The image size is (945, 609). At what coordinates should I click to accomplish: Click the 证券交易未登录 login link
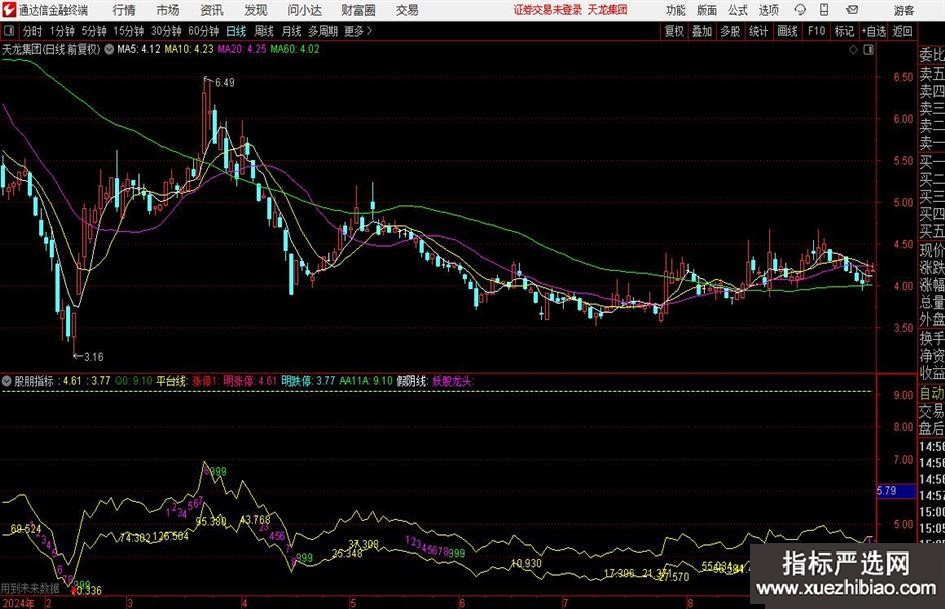[x=548, y=10]
